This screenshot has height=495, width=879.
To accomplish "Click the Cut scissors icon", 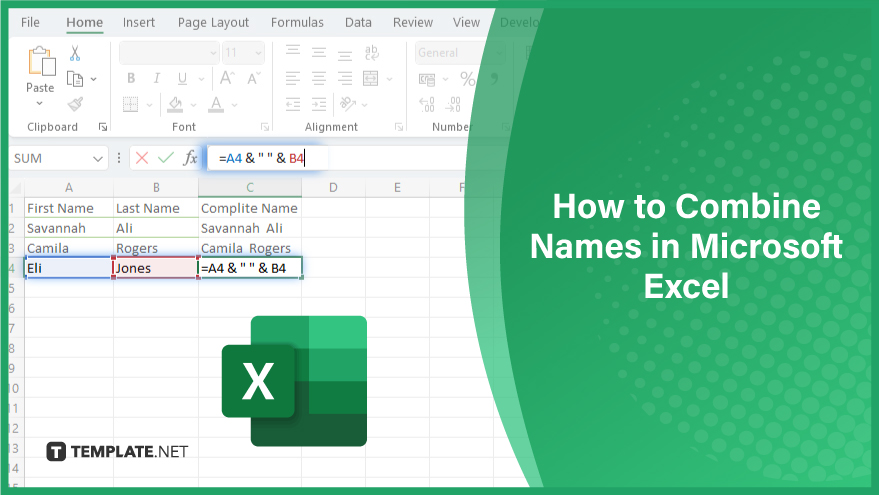I will (x=75, y=53).
